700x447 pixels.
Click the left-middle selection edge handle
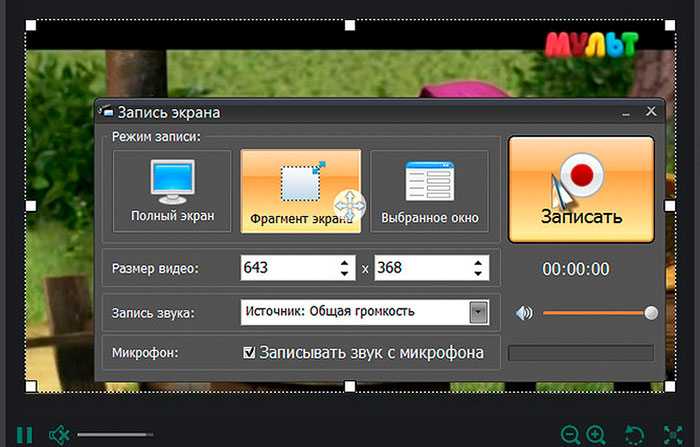[31, 206]
